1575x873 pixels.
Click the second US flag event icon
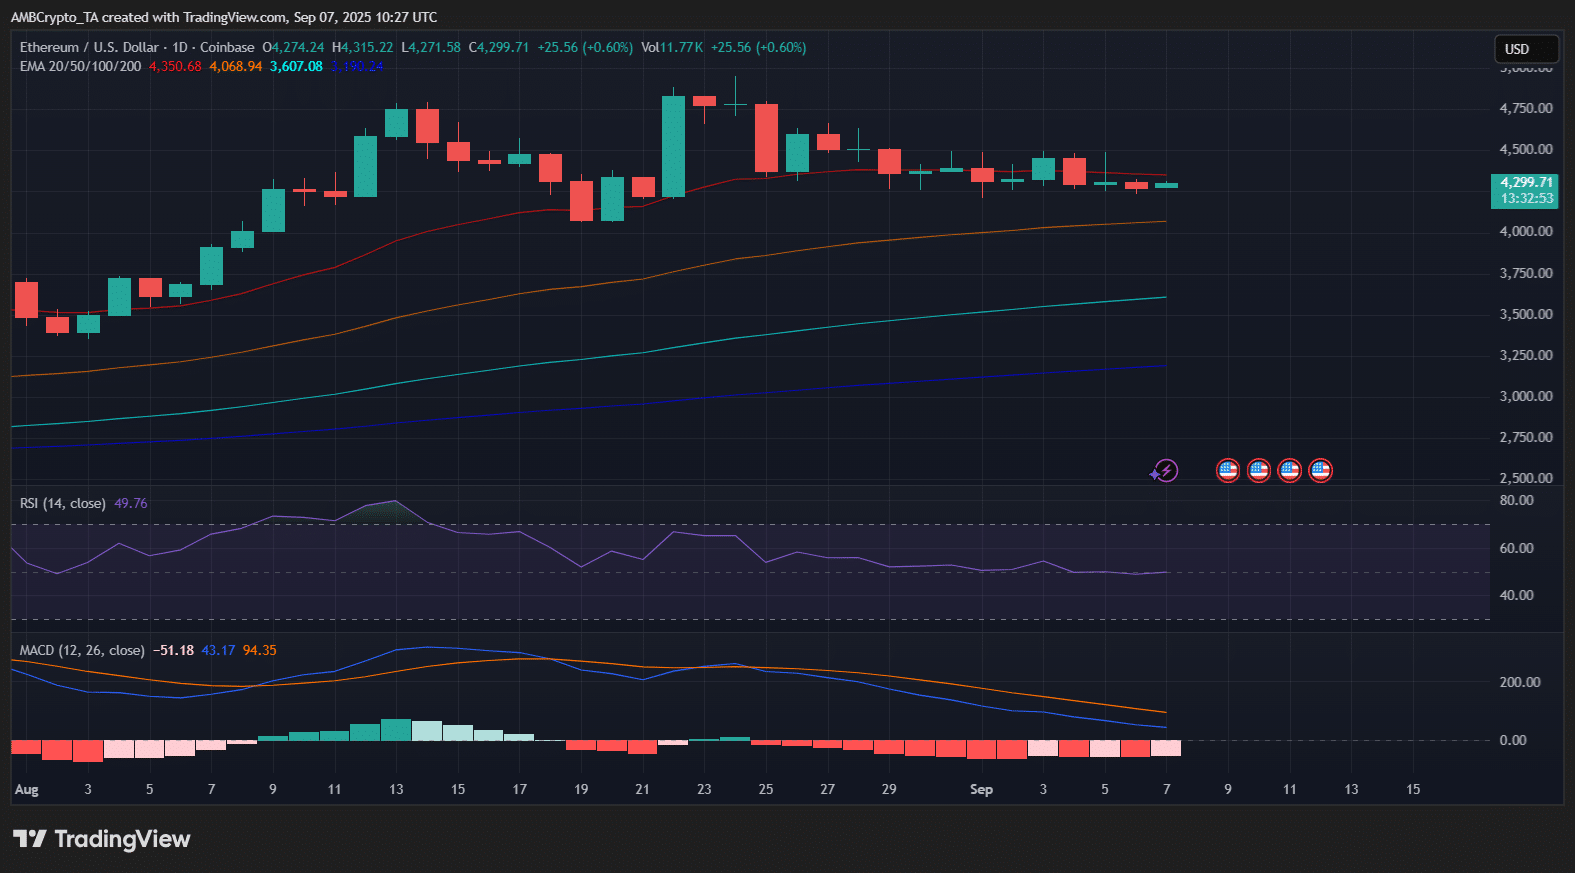point(1258,470)
